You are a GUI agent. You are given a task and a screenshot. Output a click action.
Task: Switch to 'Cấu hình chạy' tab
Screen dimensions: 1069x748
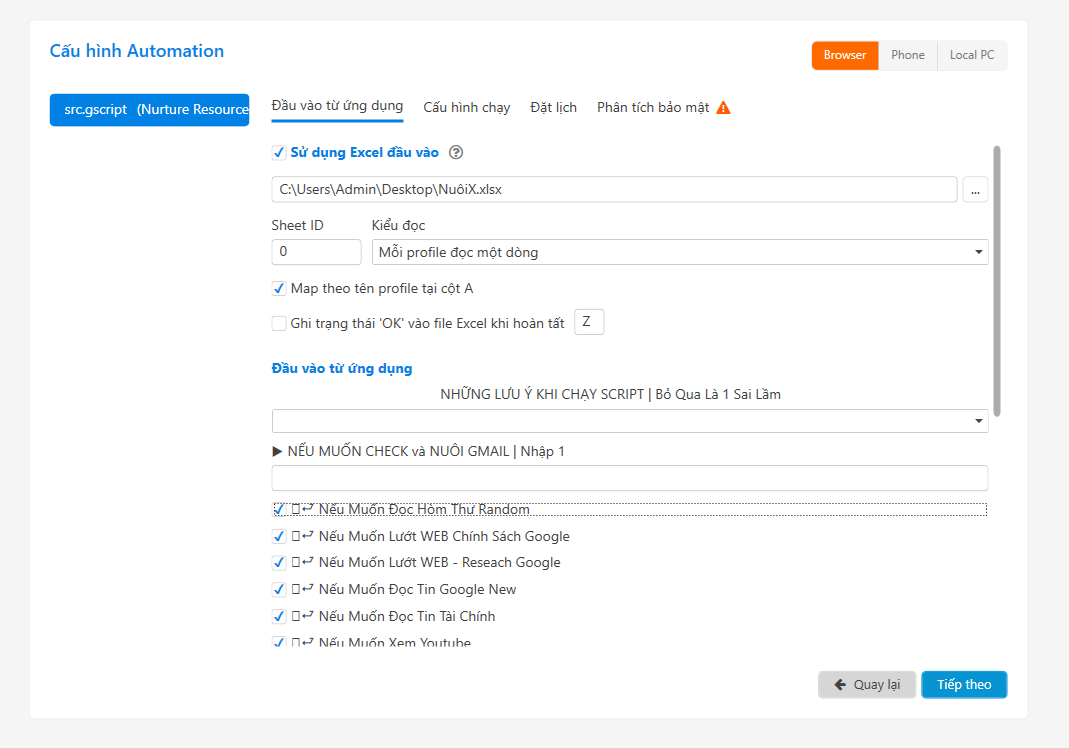click(466, 107)
